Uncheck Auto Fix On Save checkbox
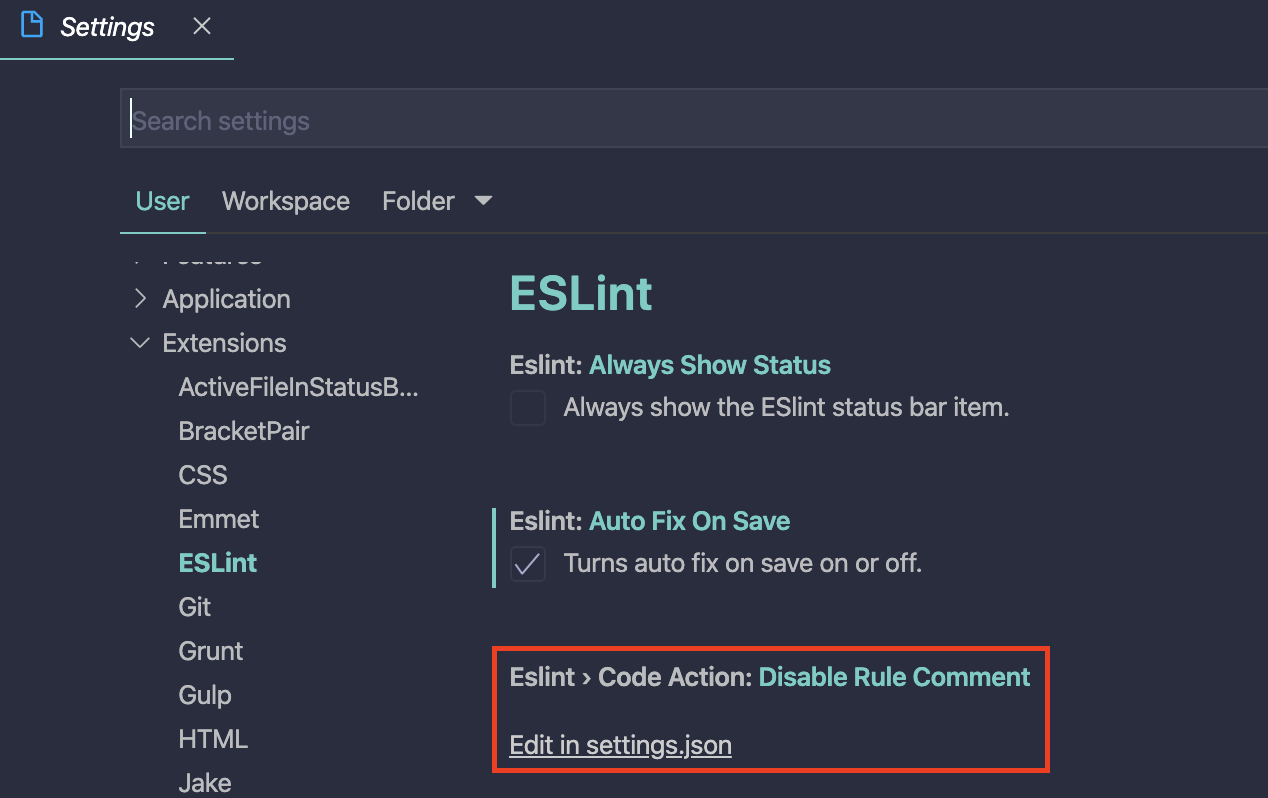The height and width of the screenshot is (798, 1268). pyautogui.click(x=528, y=564)
